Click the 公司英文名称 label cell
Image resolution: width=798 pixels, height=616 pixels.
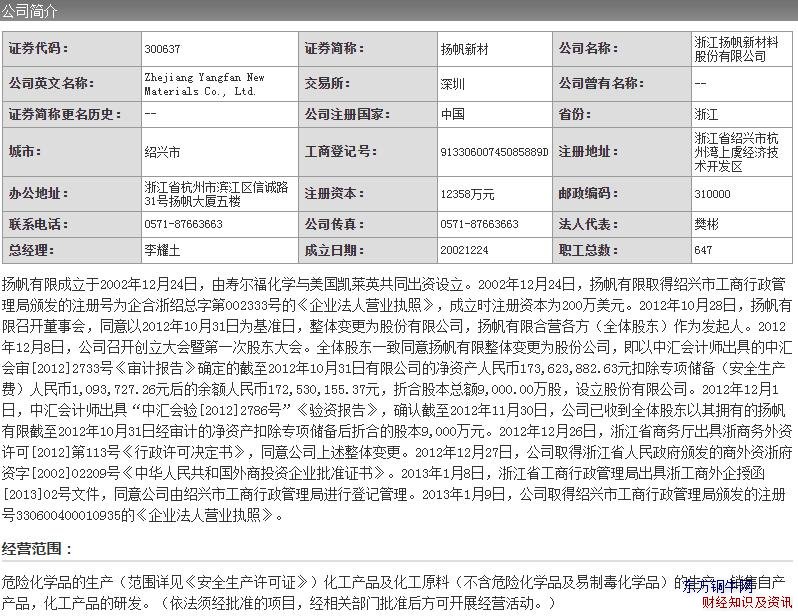pos(72,83)
